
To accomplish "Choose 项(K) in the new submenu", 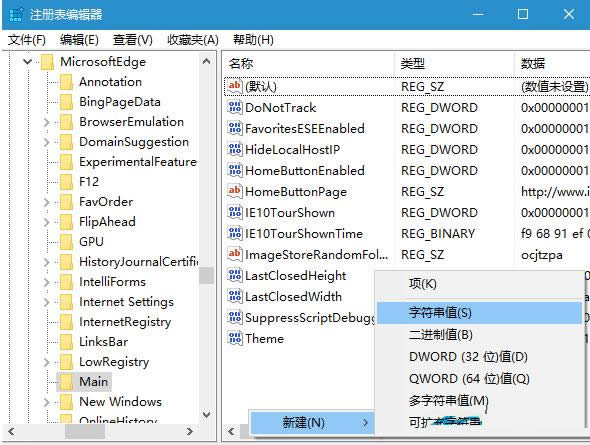I will (479, 284).
